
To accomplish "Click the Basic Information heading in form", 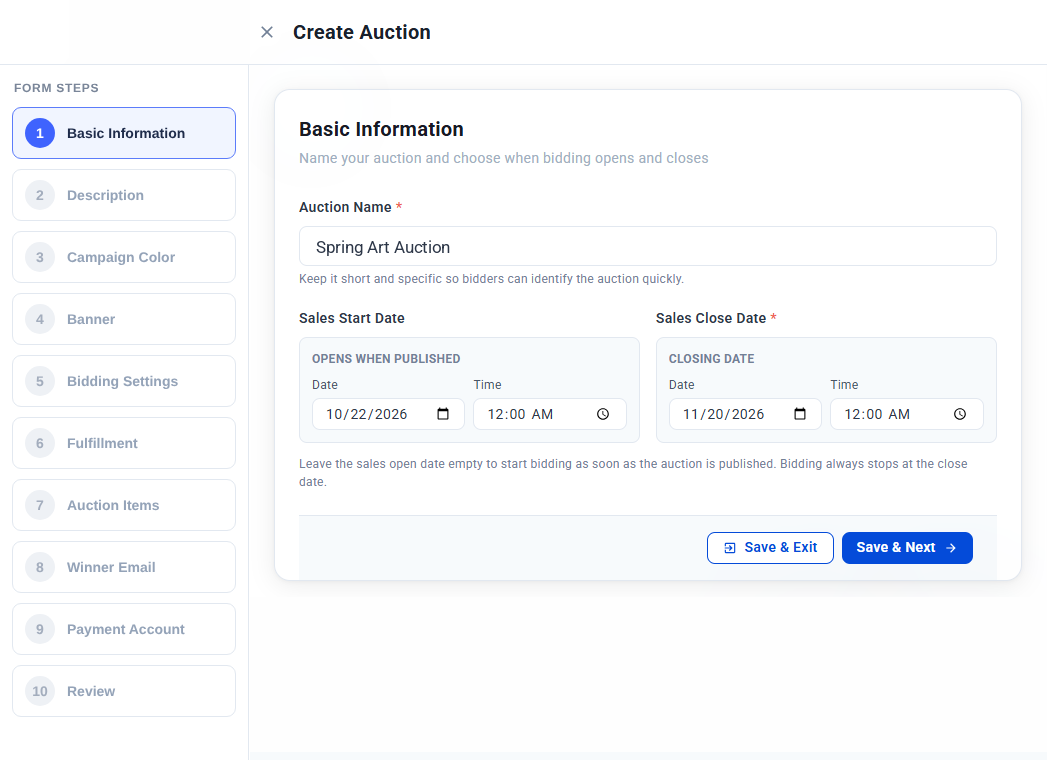I will coord(381,129).
